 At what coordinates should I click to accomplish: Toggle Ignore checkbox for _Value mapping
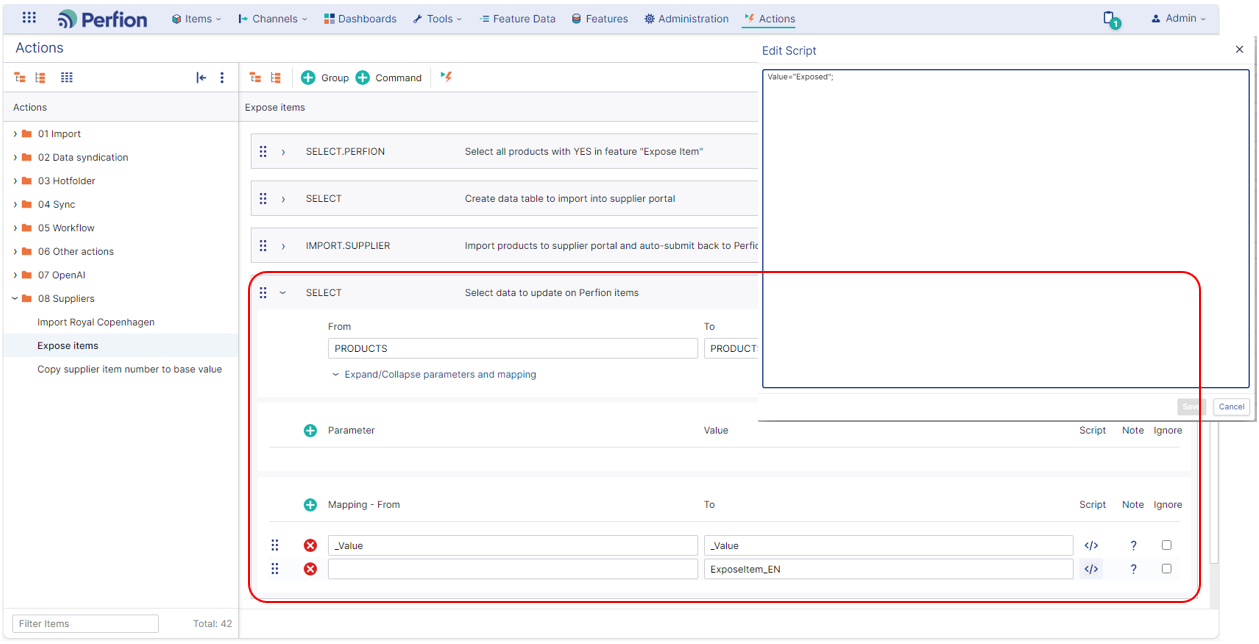click(1166, 545)
